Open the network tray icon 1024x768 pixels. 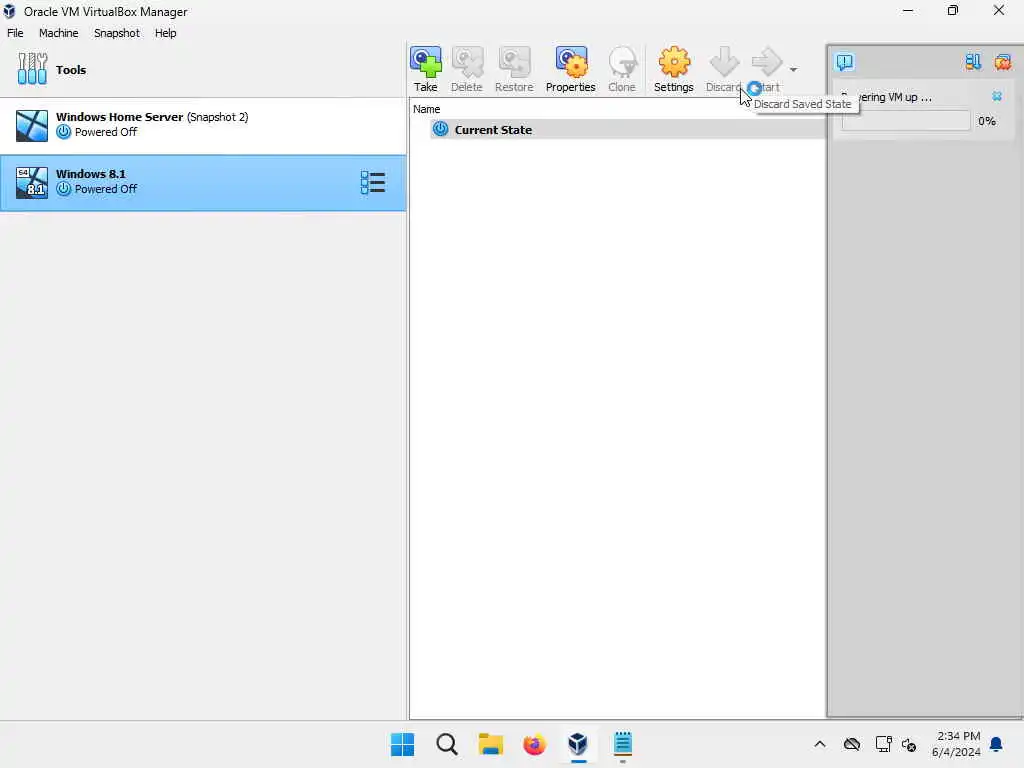[883, 744]
